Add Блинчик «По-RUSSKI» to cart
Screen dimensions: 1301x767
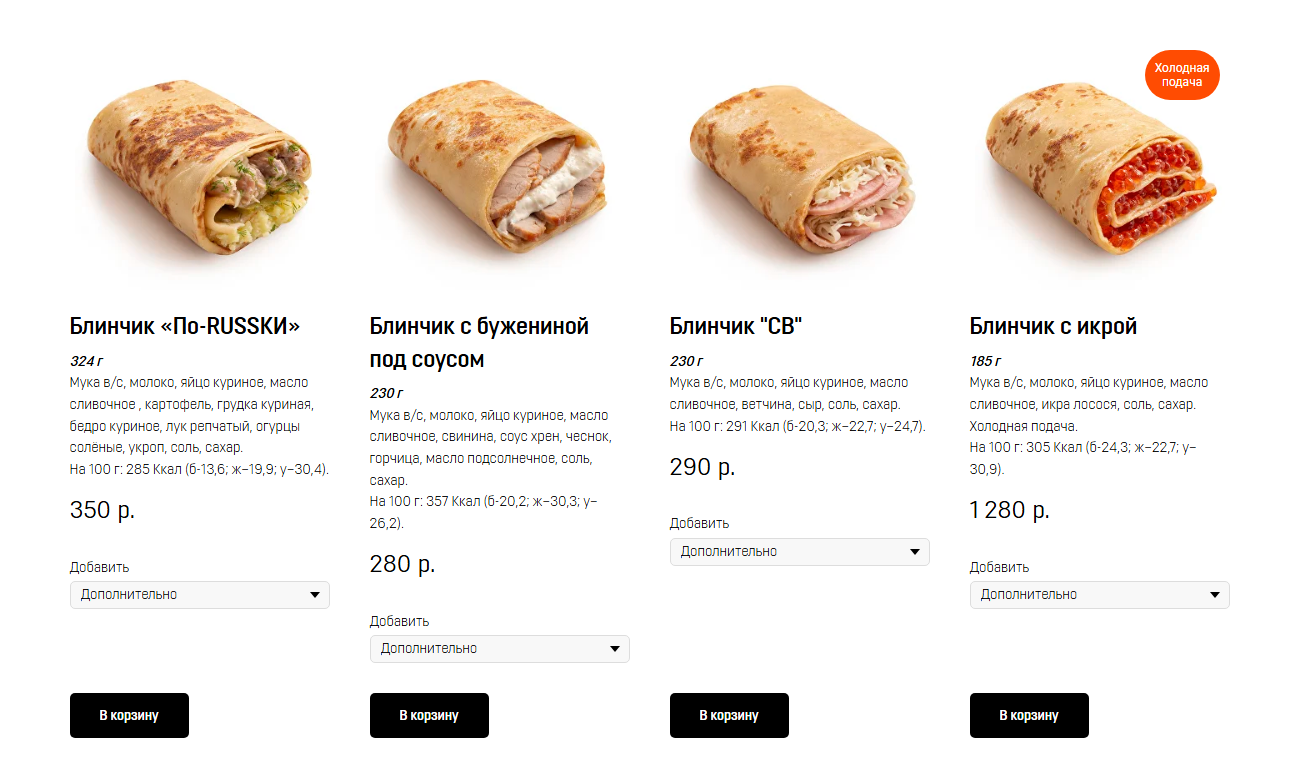(x=129, y=715)
